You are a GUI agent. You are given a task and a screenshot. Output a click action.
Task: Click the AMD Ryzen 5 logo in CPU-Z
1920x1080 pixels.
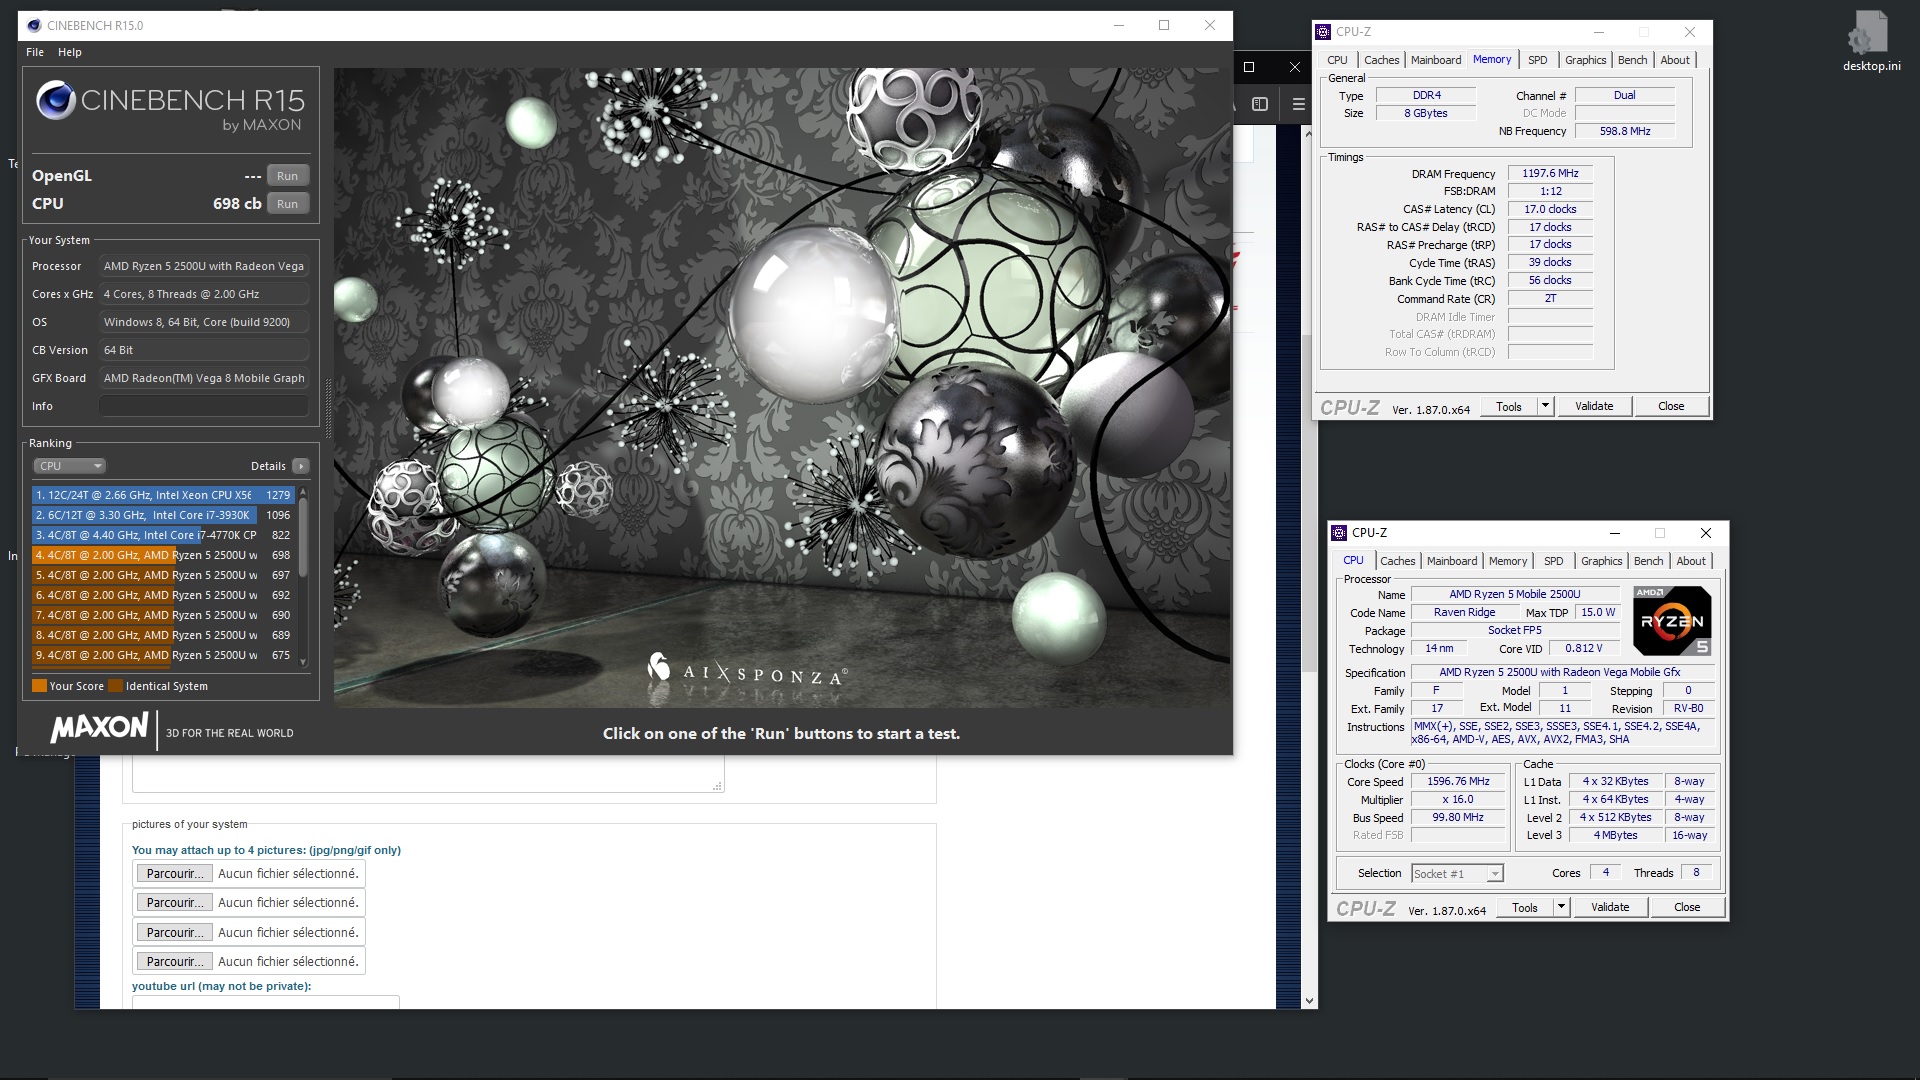tap(1672, 621)
